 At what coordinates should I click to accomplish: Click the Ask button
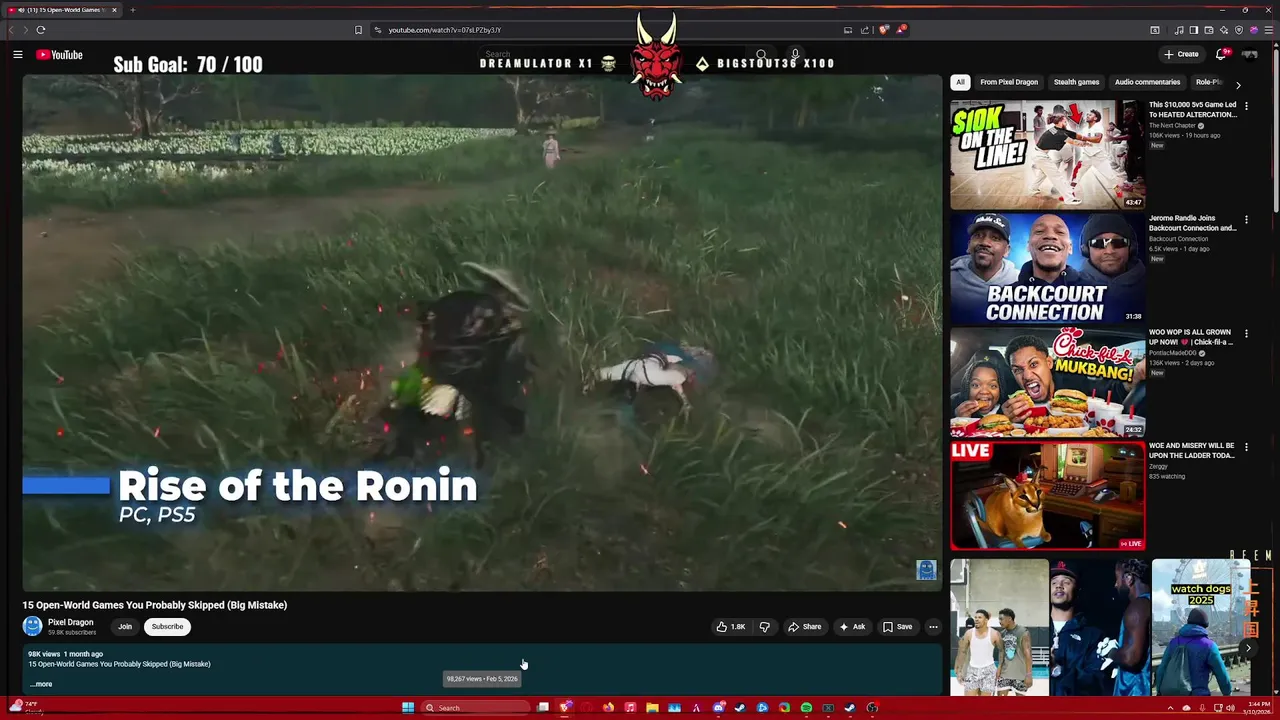tap(852, 627)
